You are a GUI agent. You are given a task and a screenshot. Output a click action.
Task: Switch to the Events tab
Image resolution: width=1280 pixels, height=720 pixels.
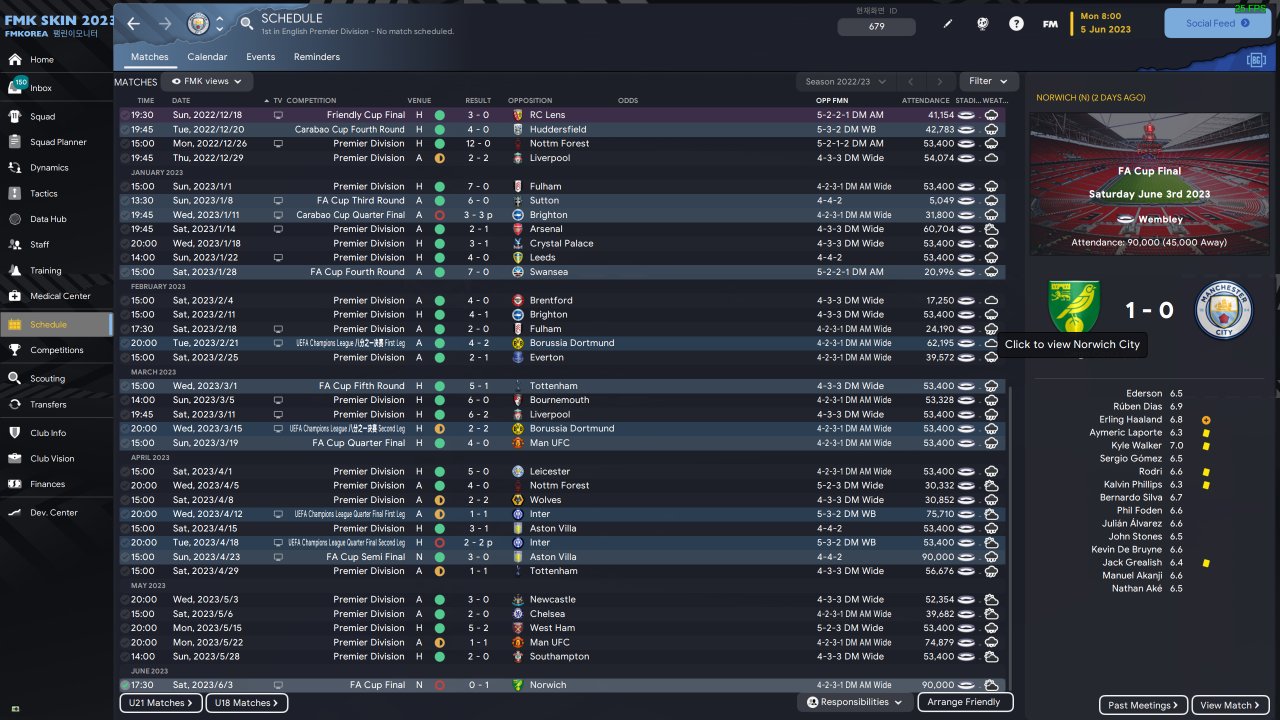(260, 57)
